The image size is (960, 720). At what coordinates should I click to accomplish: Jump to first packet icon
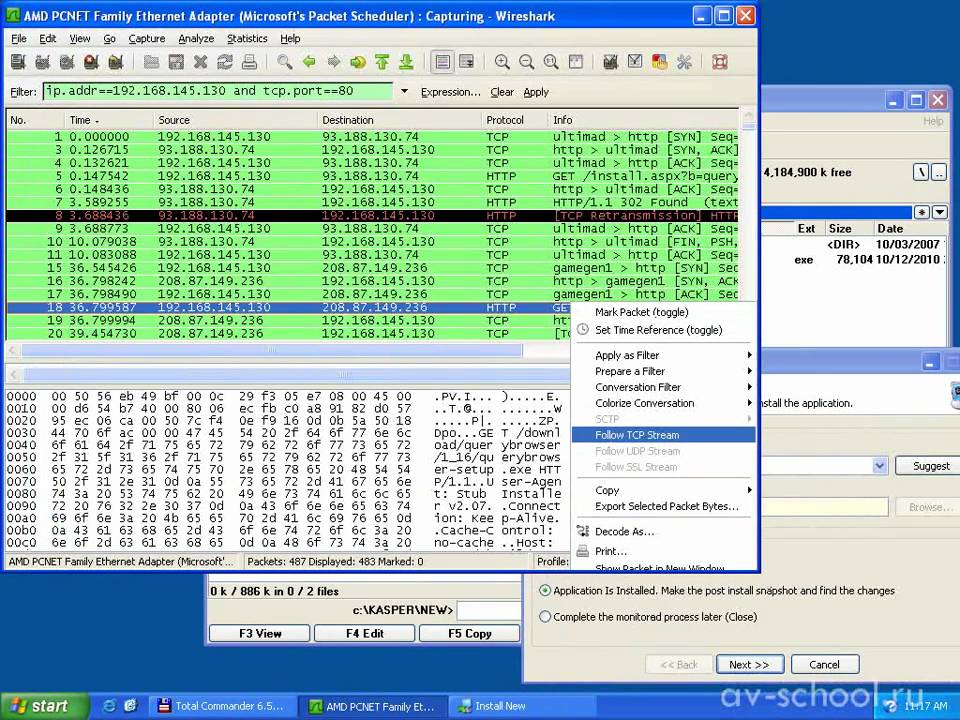click(x=382, y=62)
